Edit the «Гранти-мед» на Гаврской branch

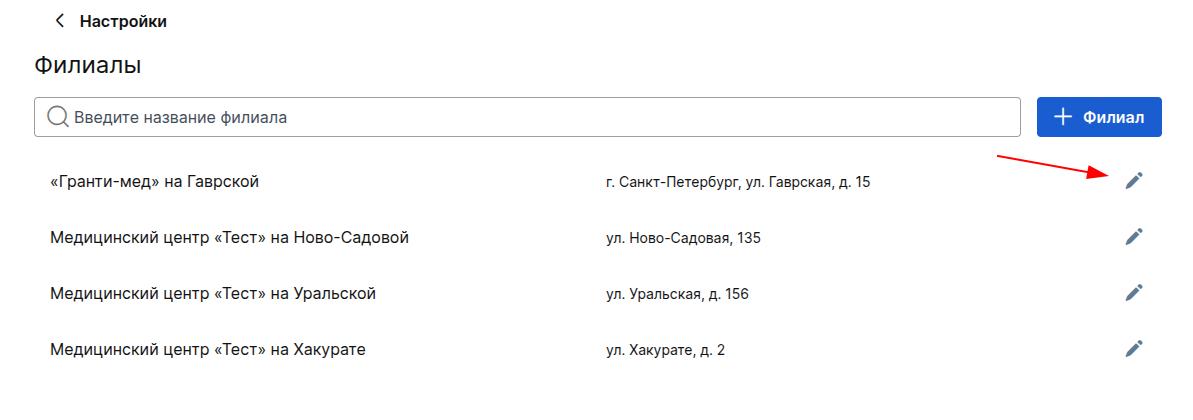coord(1134,180)
